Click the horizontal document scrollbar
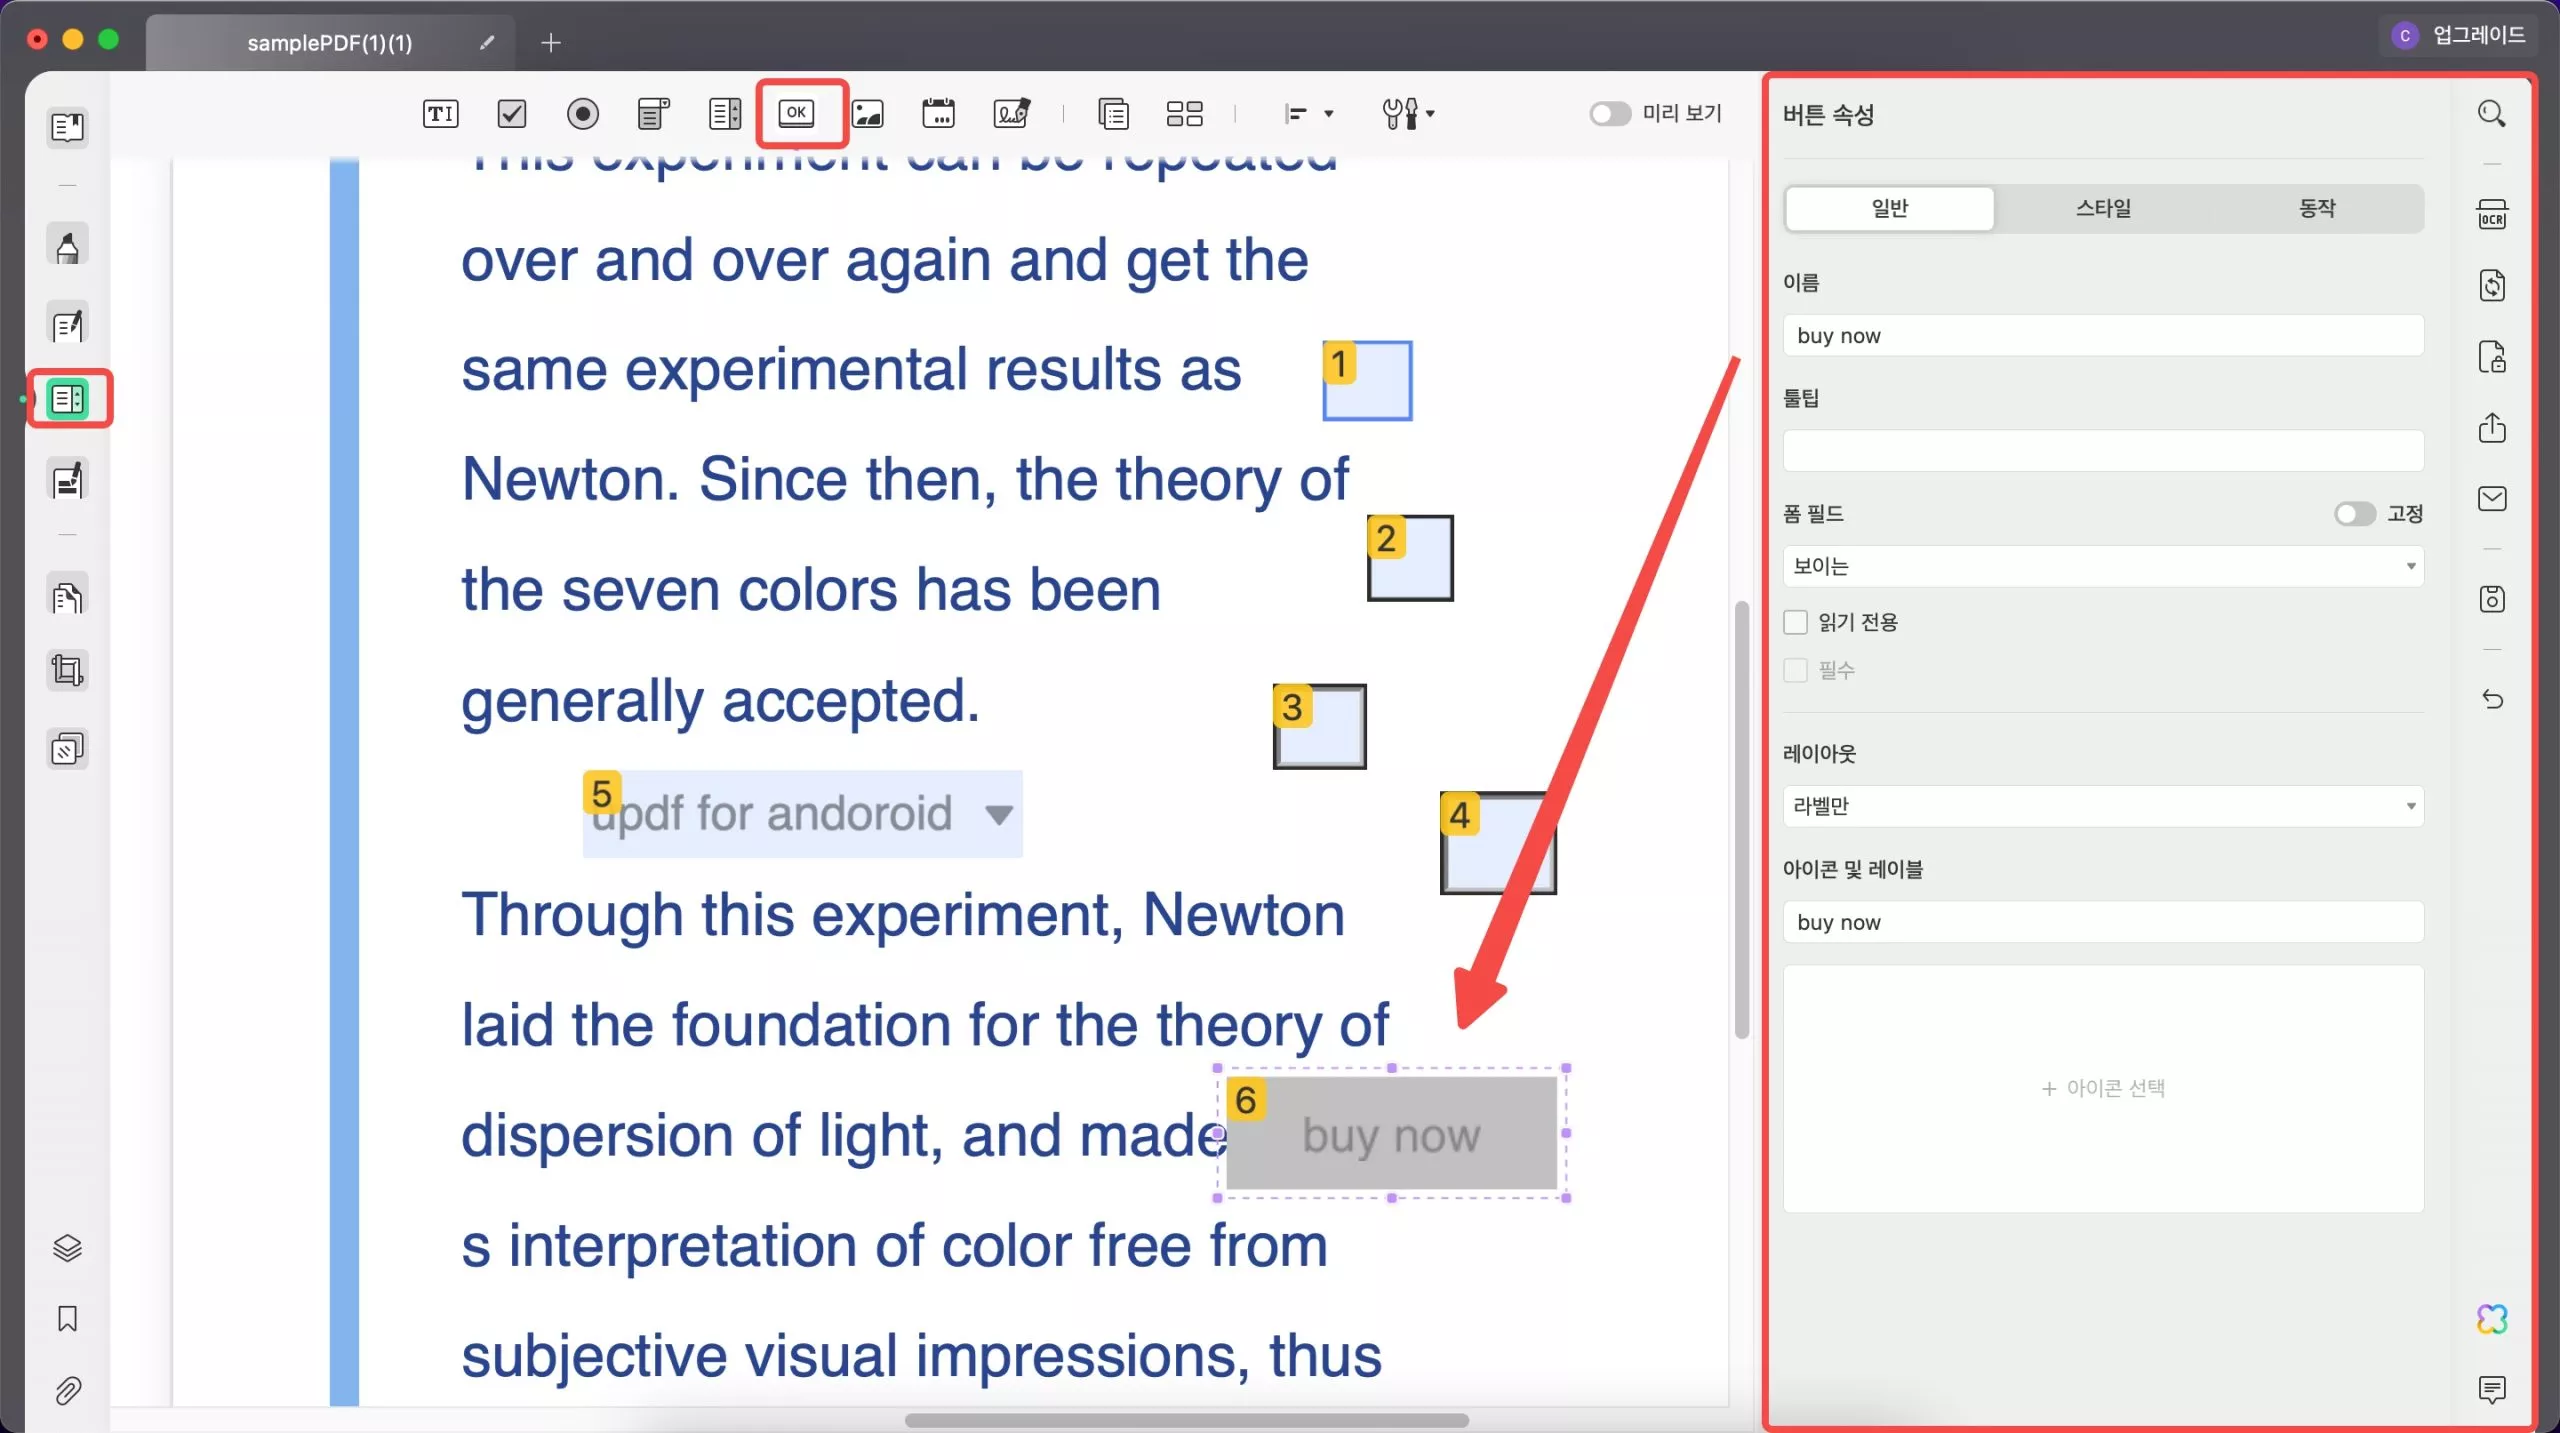The image size is (2560, 1433). tap(1186, 1420)
